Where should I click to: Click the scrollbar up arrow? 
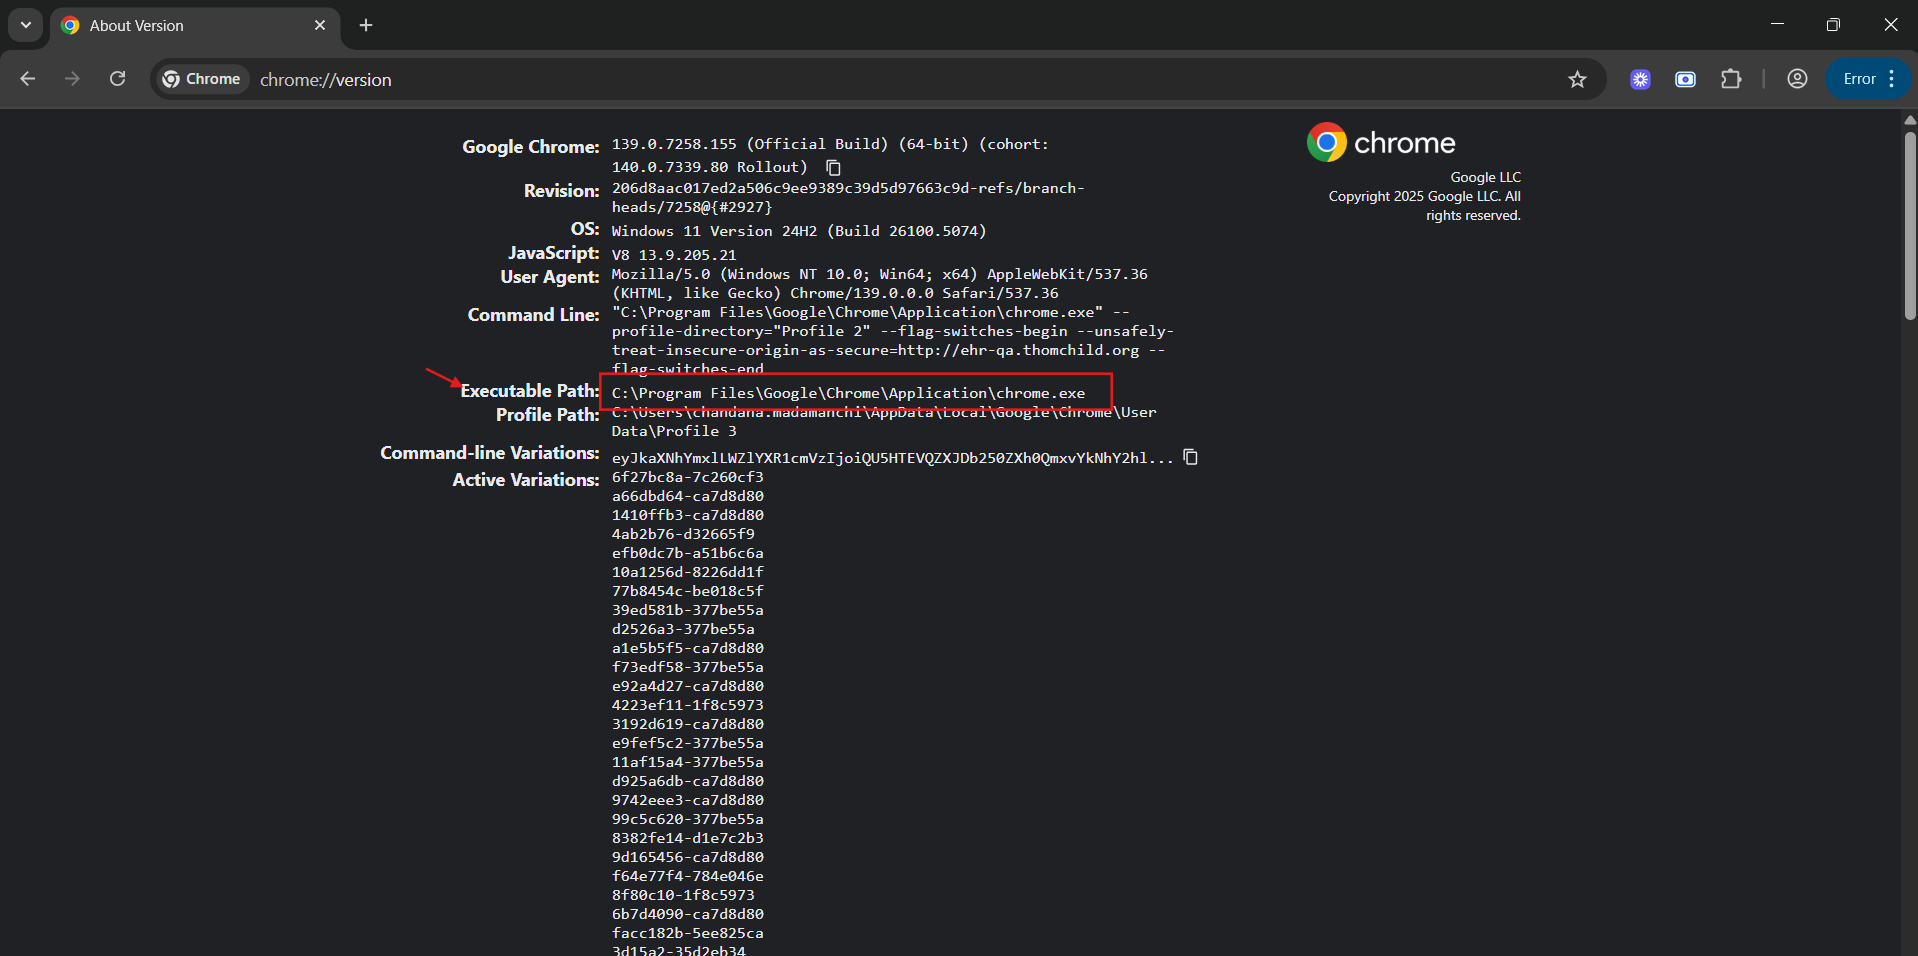click(1909, 119)
